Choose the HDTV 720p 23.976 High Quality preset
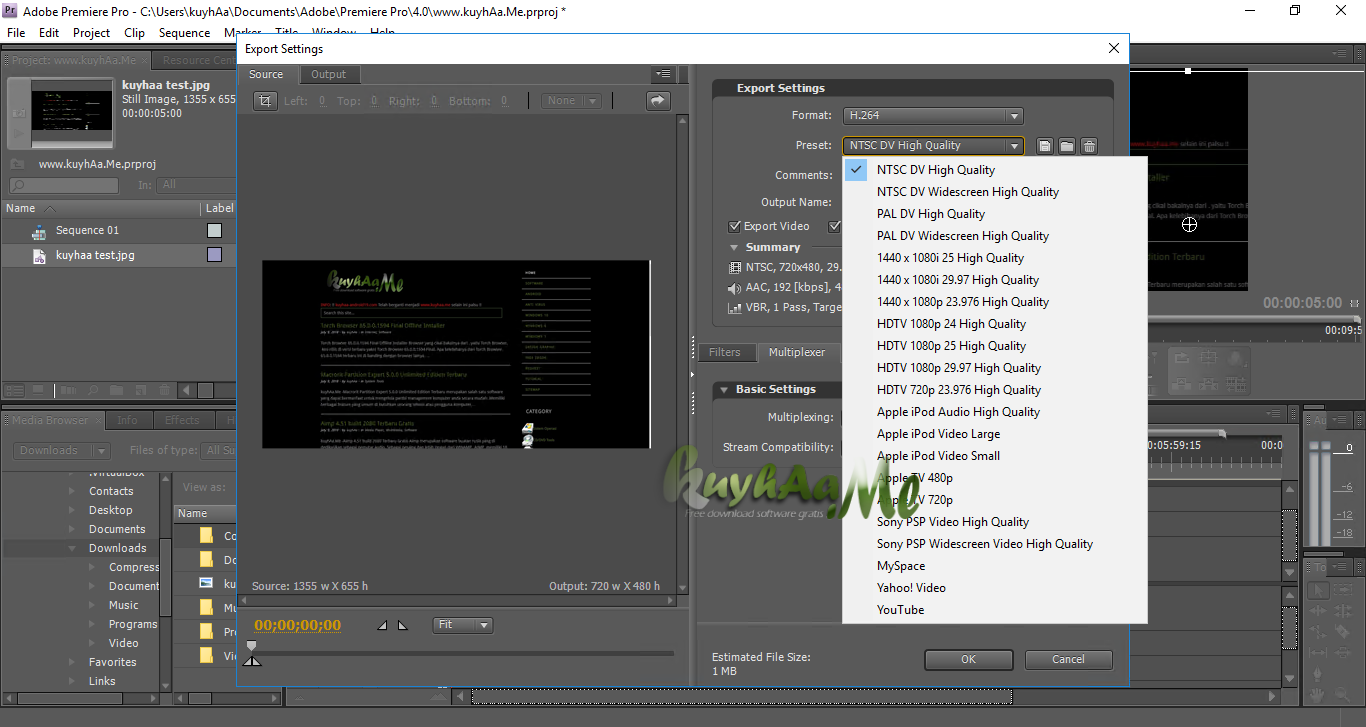1366x727 pixels. 995,390
